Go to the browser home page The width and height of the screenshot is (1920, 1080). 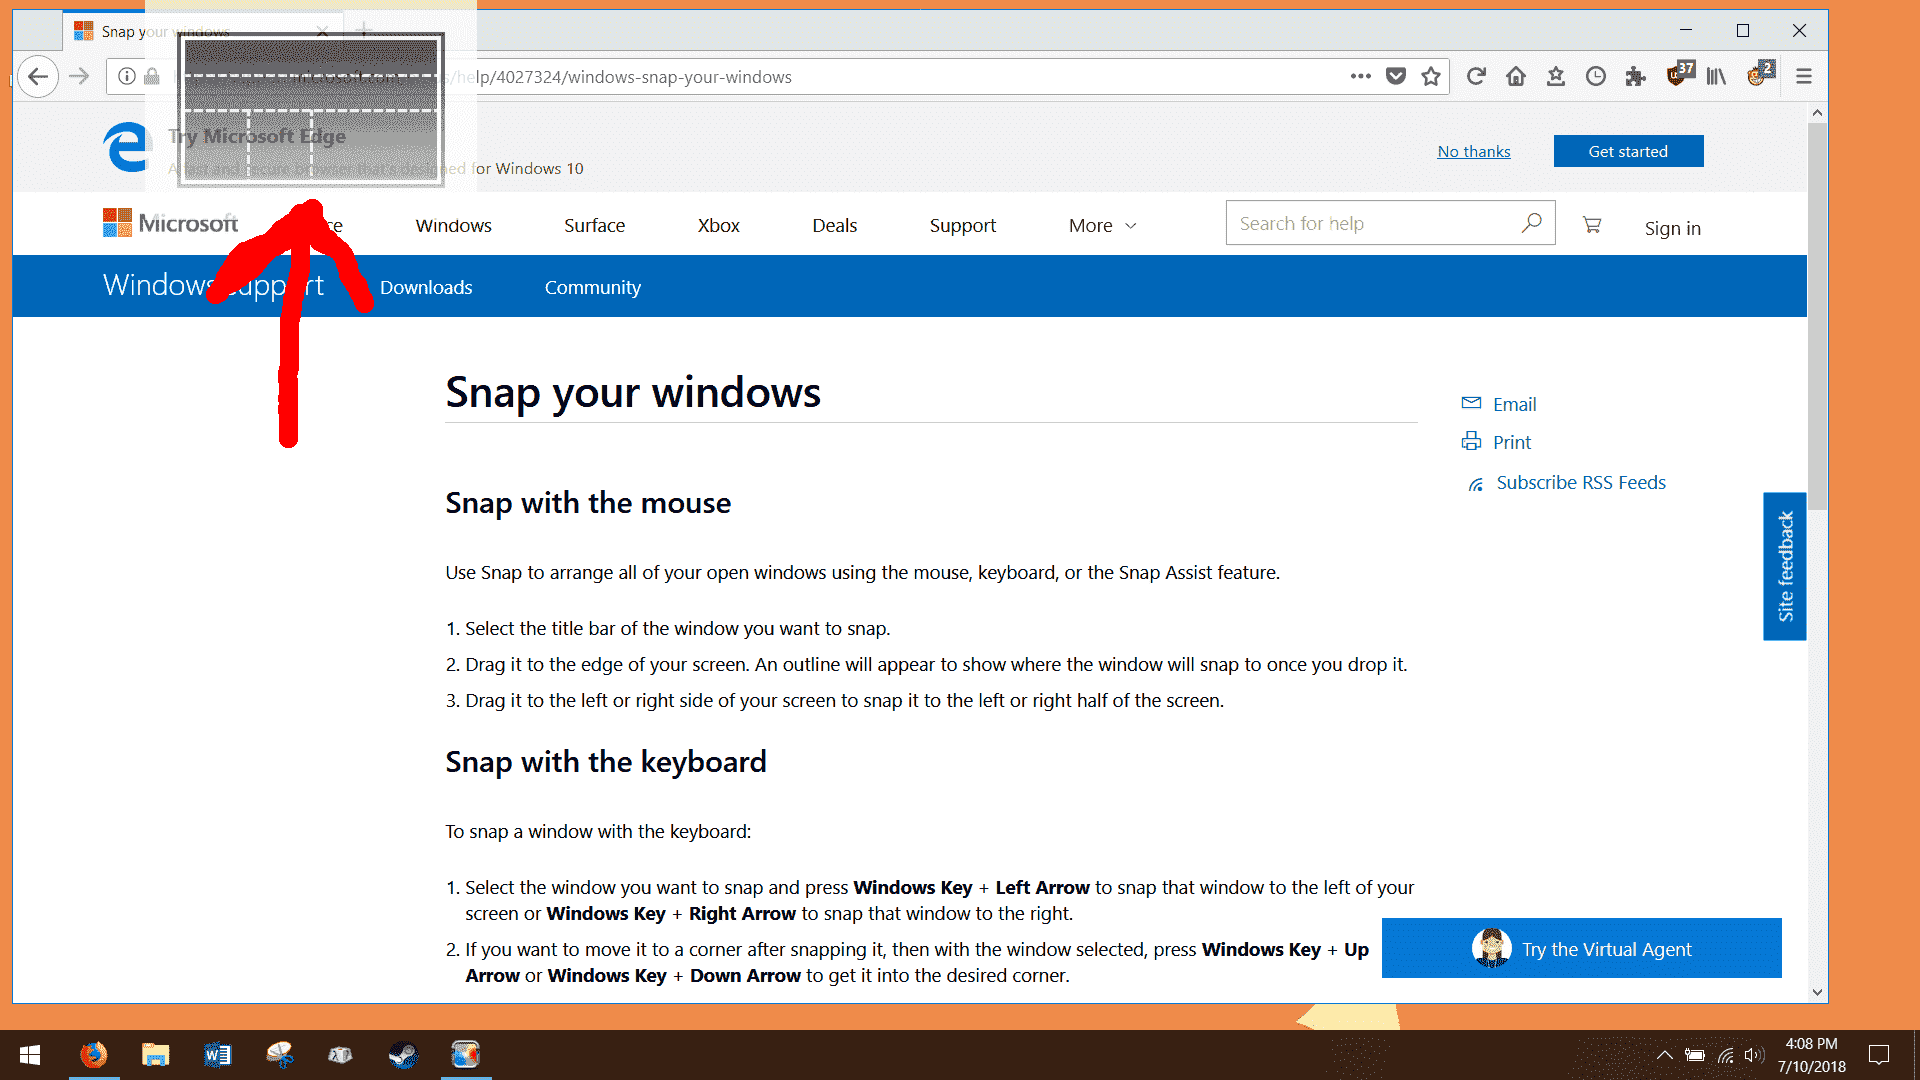coord(1516,76)
